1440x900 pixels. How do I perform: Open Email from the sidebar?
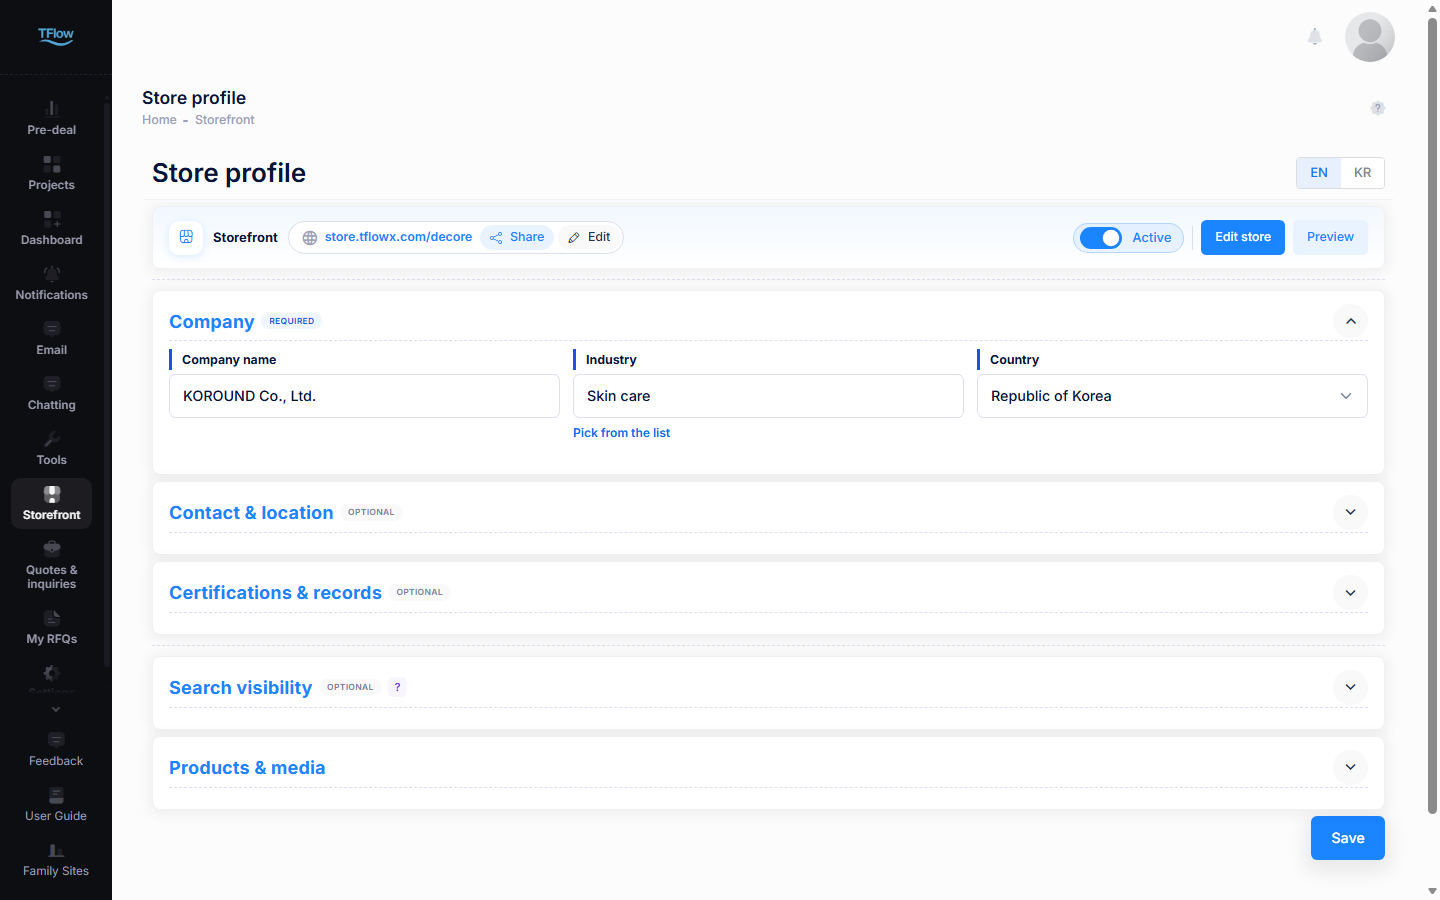52,338
